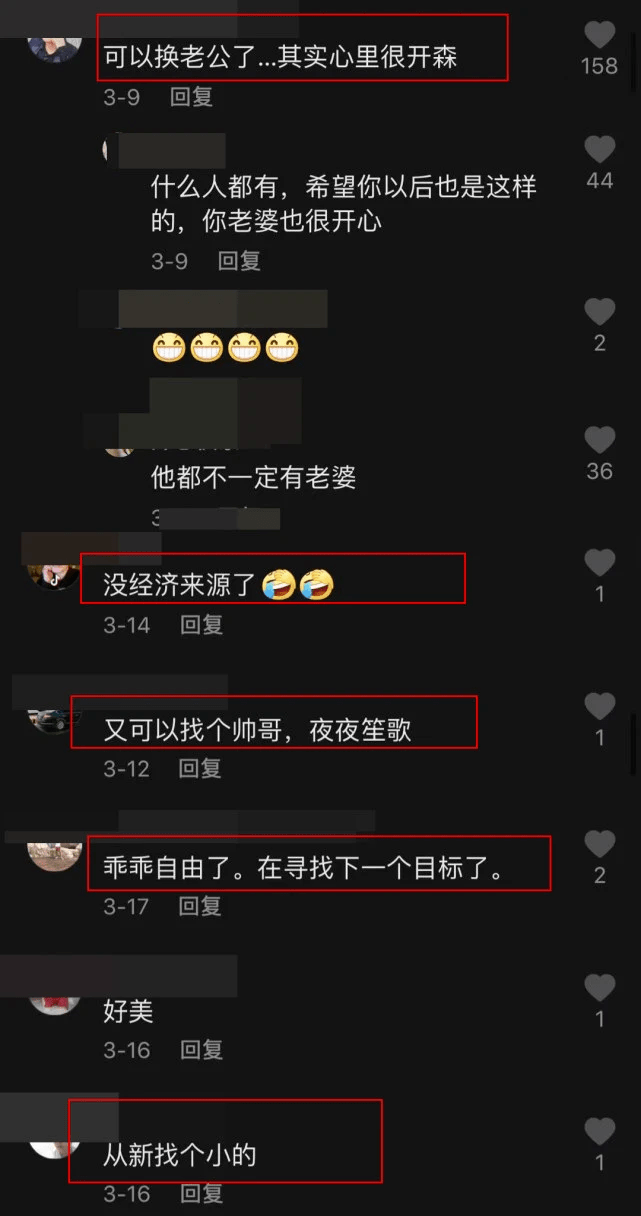Like the 没经济来源了 comment
Image resolution: width=641 pixels, height=1216 pixels.
pyautogui.click(x=600, y=562)
